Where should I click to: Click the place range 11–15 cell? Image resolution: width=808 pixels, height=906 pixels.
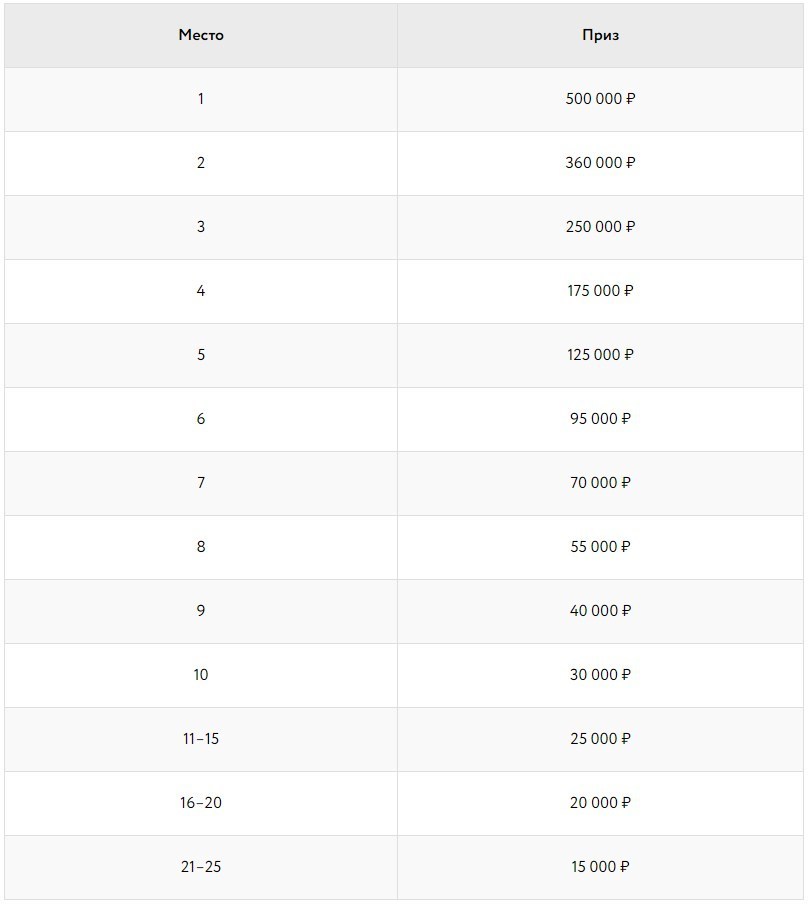coord(201,739)
